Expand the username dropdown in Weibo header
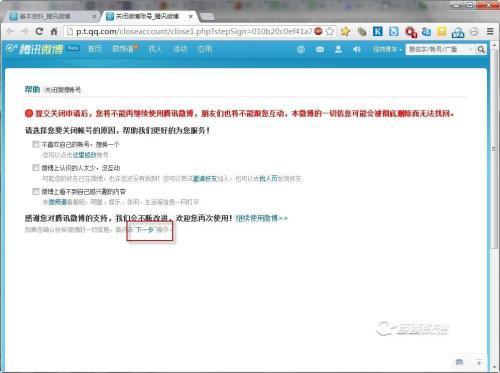The width and height of the screenshot is (500, 373). (387, 49)
